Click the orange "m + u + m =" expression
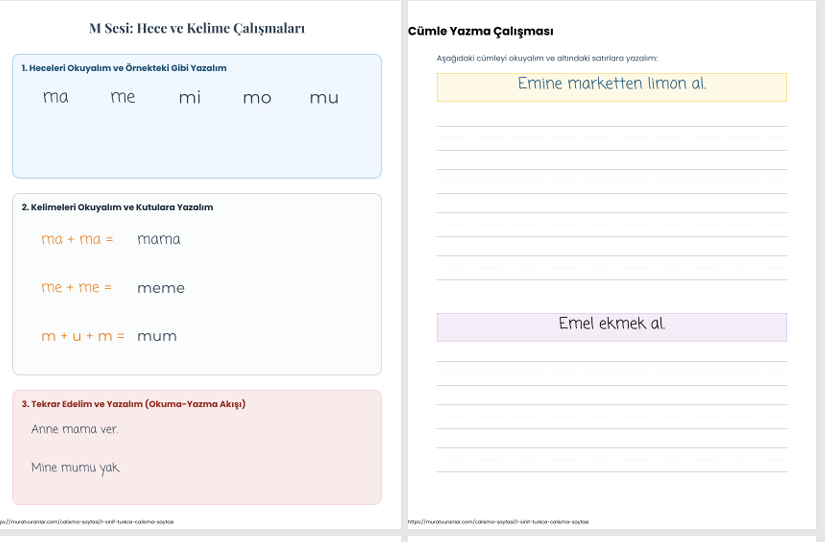This screenshot has height=542, width=825. [83, 336]
